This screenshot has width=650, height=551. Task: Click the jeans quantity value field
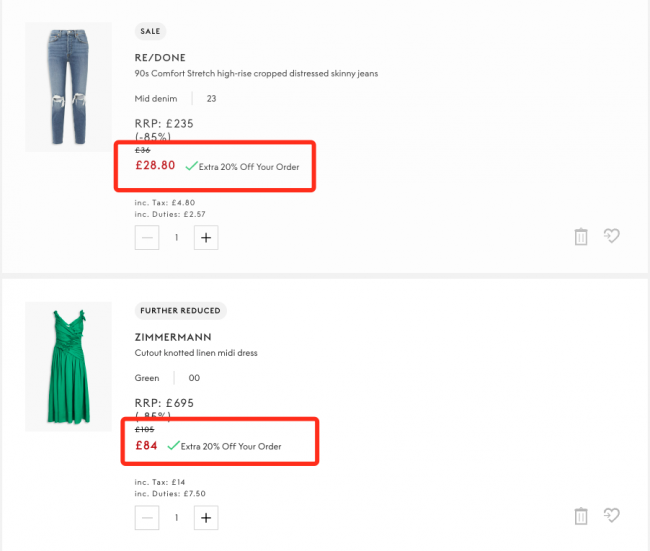177,238
